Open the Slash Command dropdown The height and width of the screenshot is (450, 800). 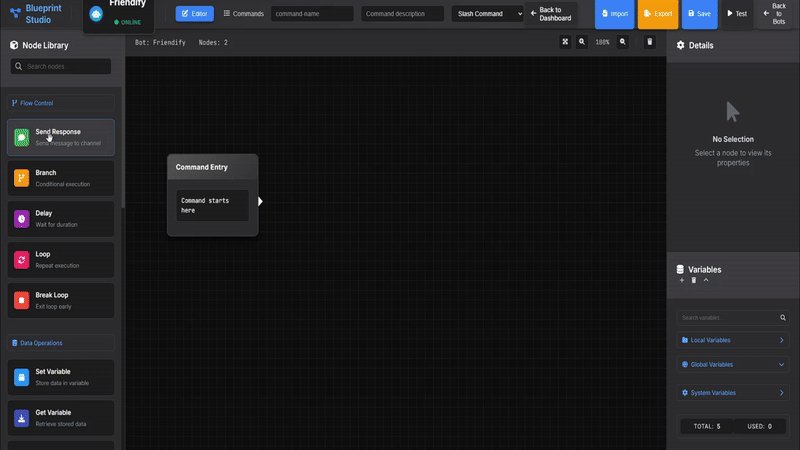(487, 14)
